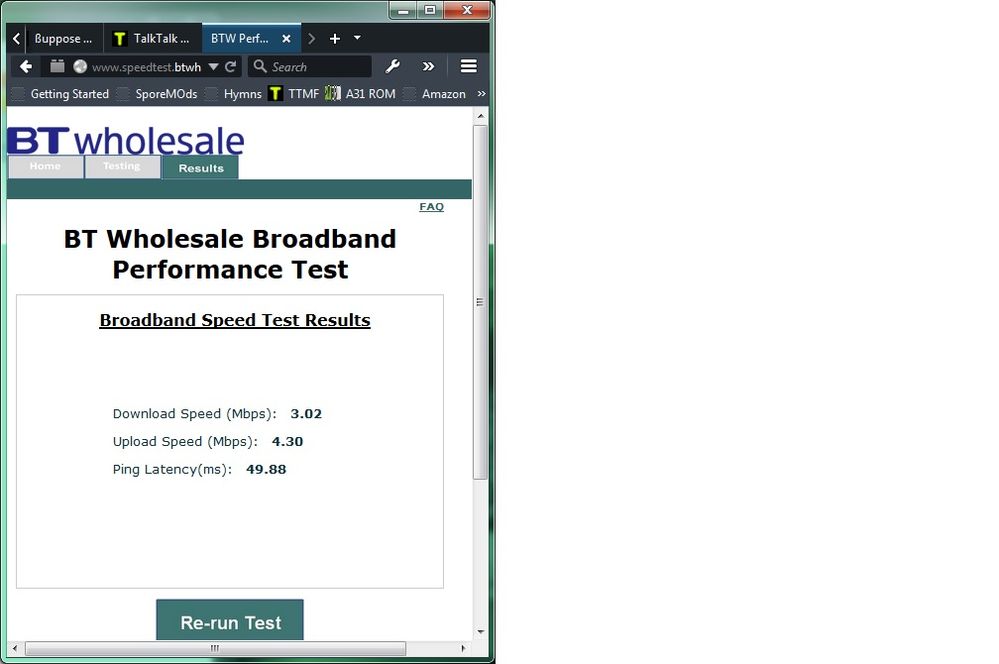Screen dimensions: 999x664
Task: Open the SporeMOds bookmark
Action: coord(158,94)
